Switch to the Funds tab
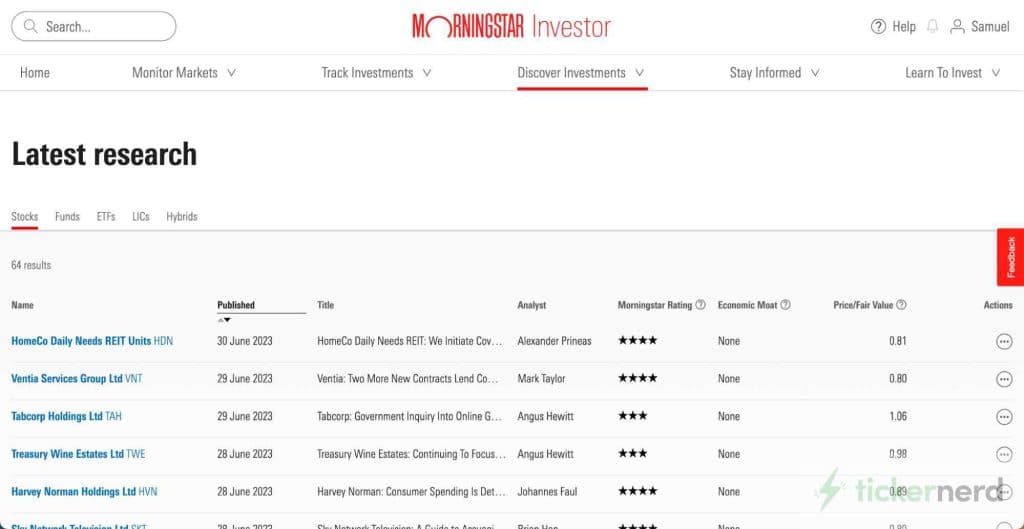 67,216
